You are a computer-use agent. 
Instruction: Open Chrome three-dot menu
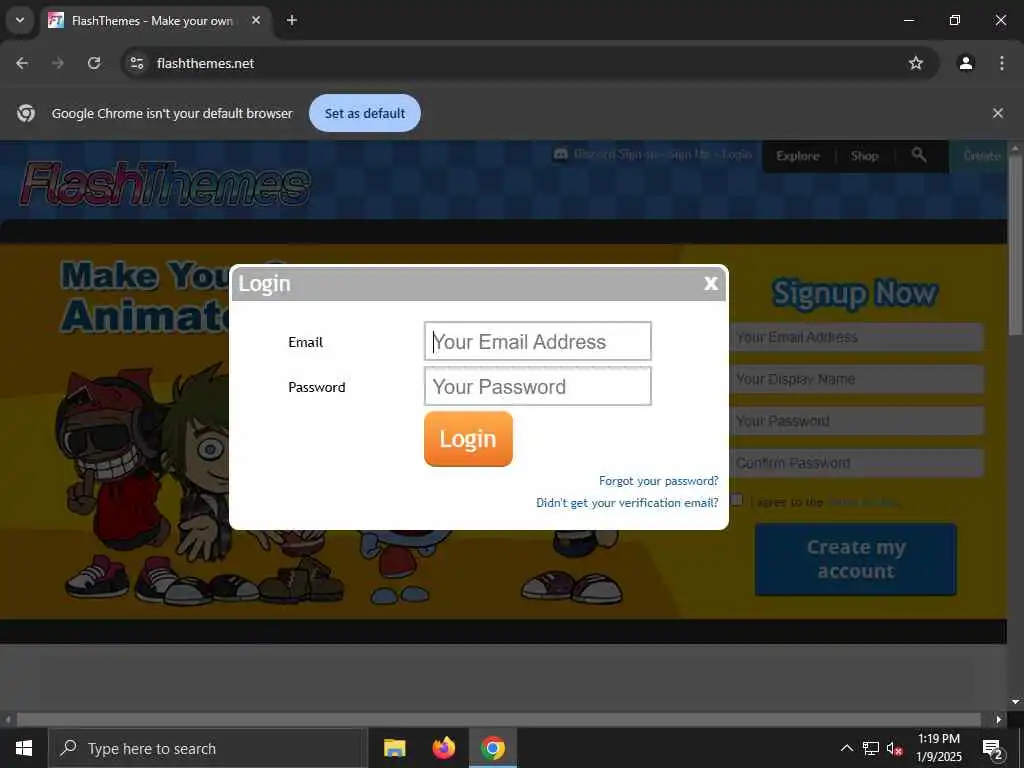pos(1002,63)
